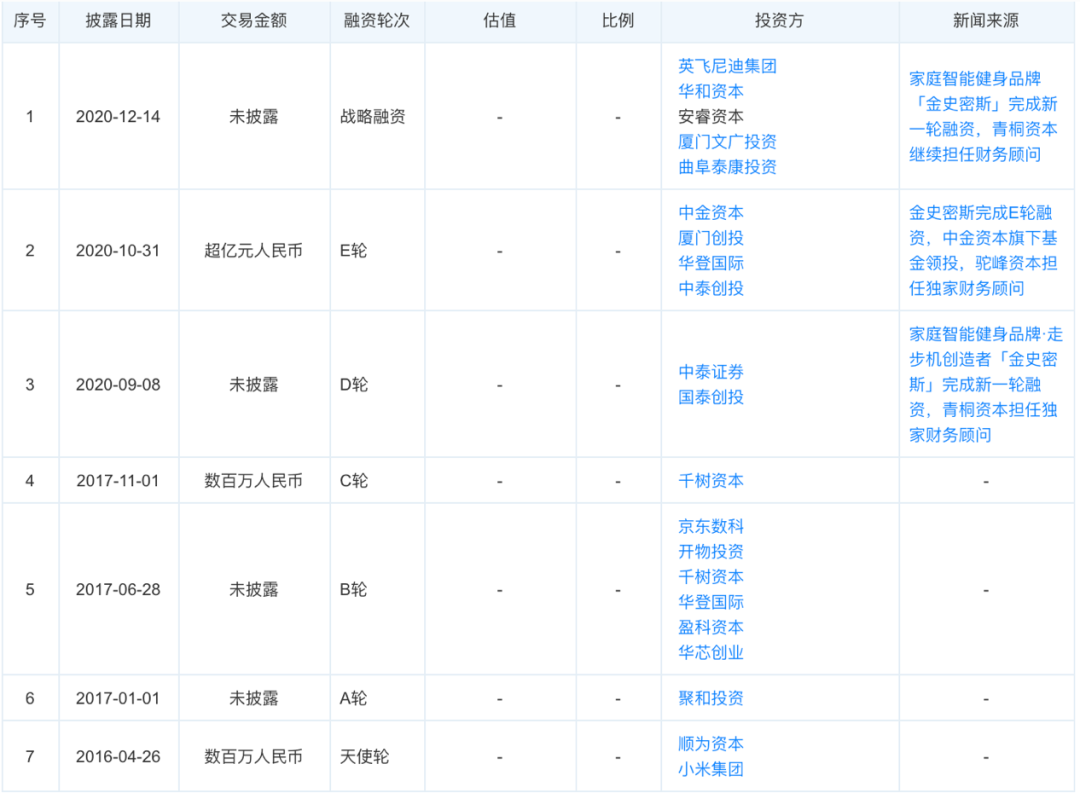This screenshot has height=793, width=1080.
Task: Click 未披露 amount in the A轮 row
Action: point(253,699)
